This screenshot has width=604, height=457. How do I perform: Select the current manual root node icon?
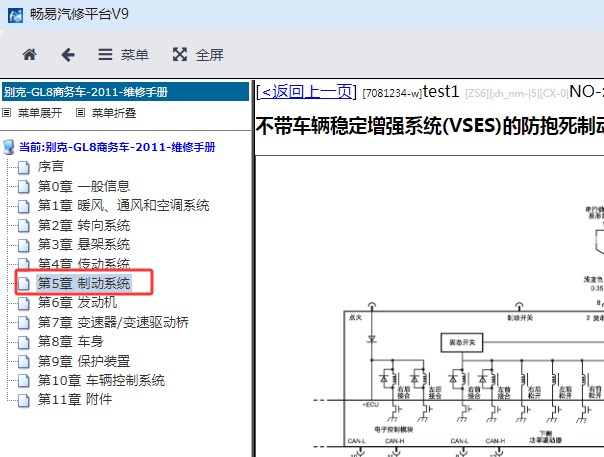(x=8, y=147)
